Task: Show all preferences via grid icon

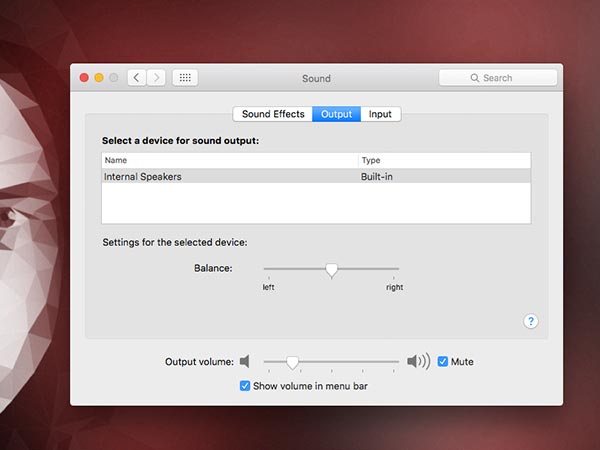Action: pyautogui.click(x=185, y=78)
